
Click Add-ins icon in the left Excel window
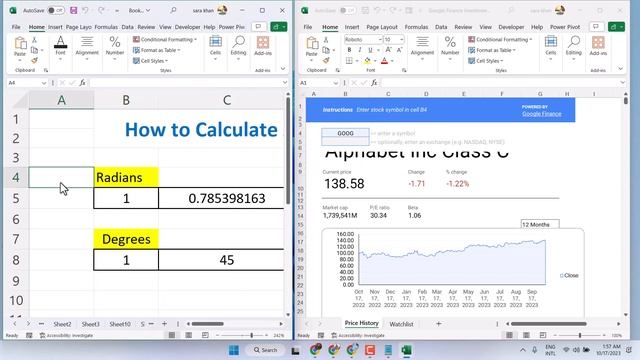click(x=263, y=46)
